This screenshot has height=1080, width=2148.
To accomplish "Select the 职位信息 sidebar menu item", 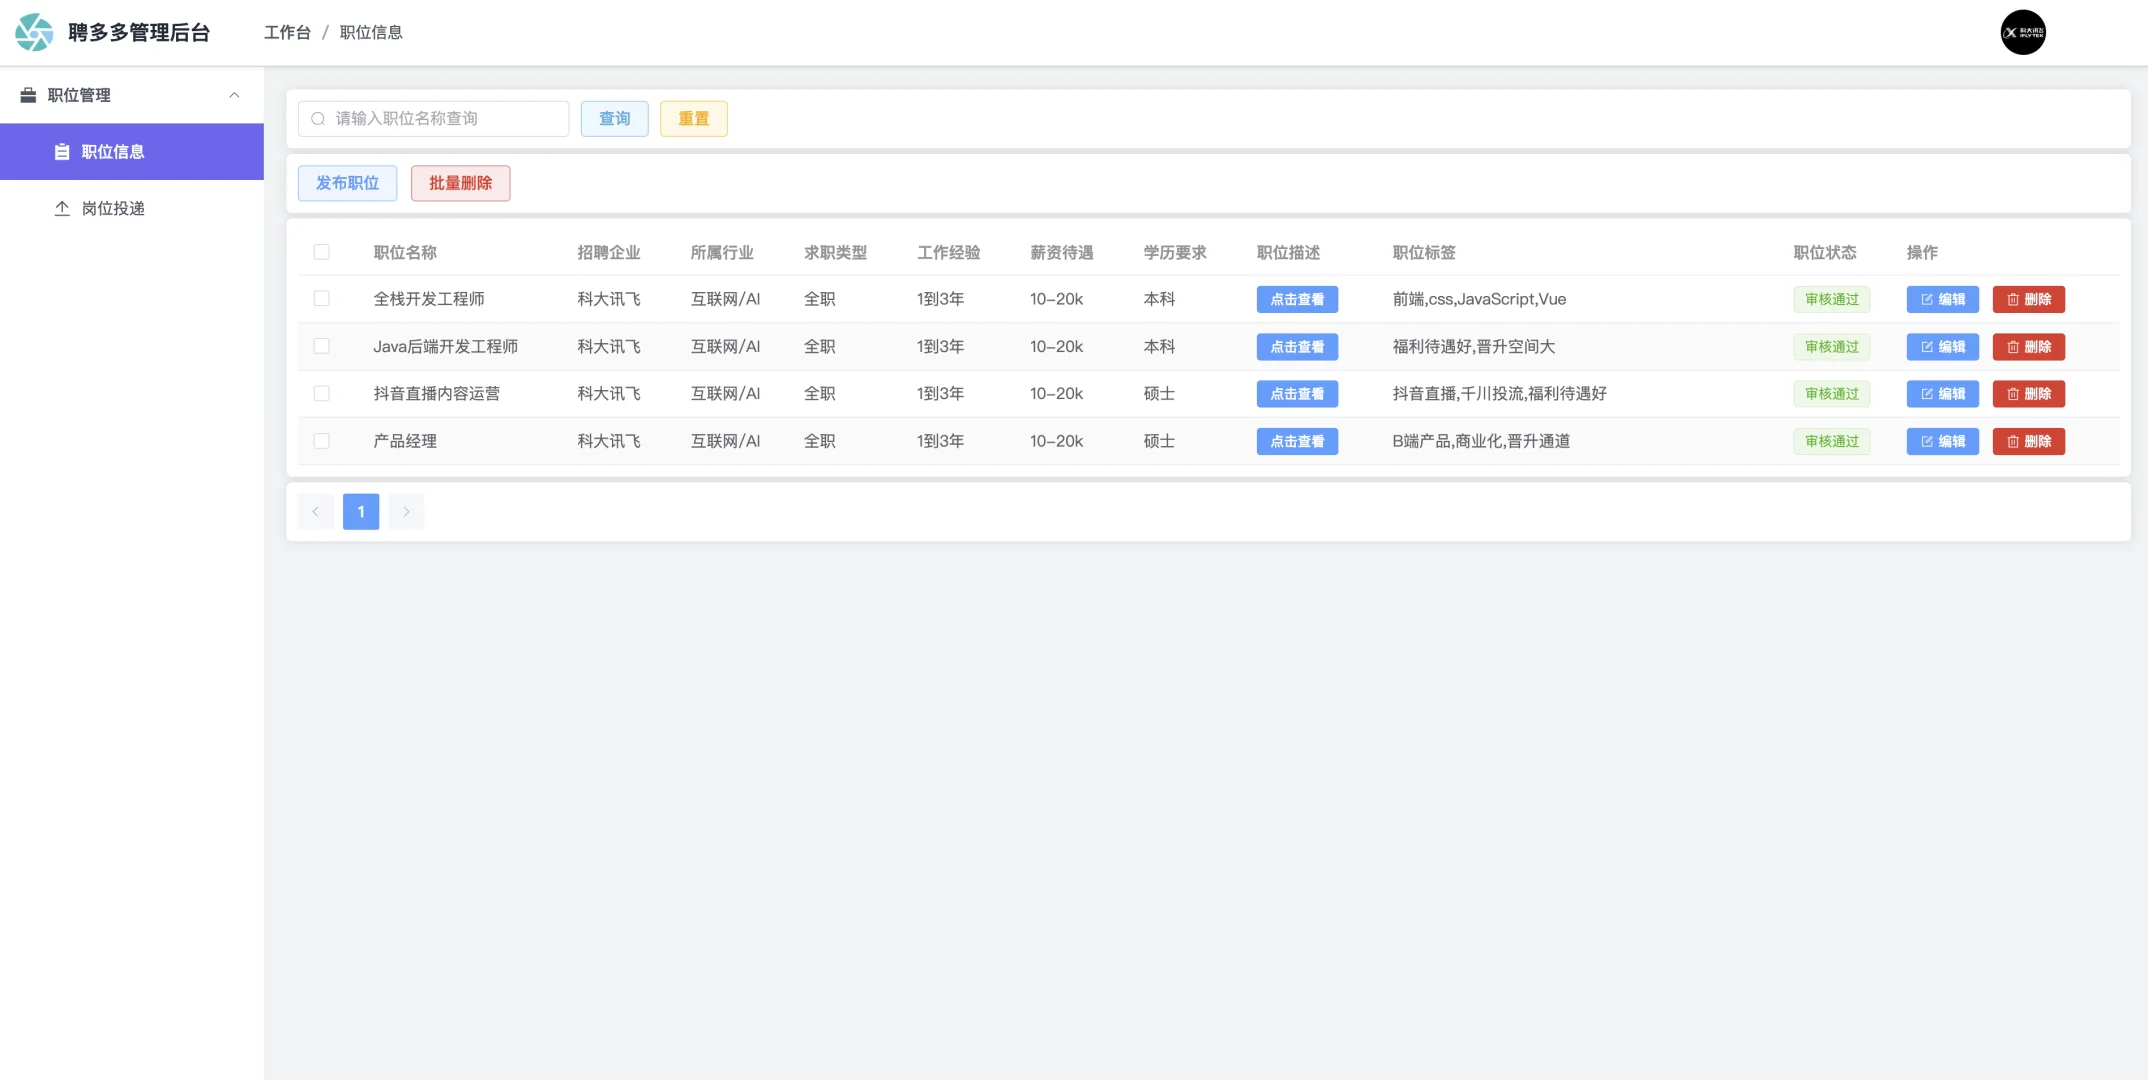I will tap(113, 152).
